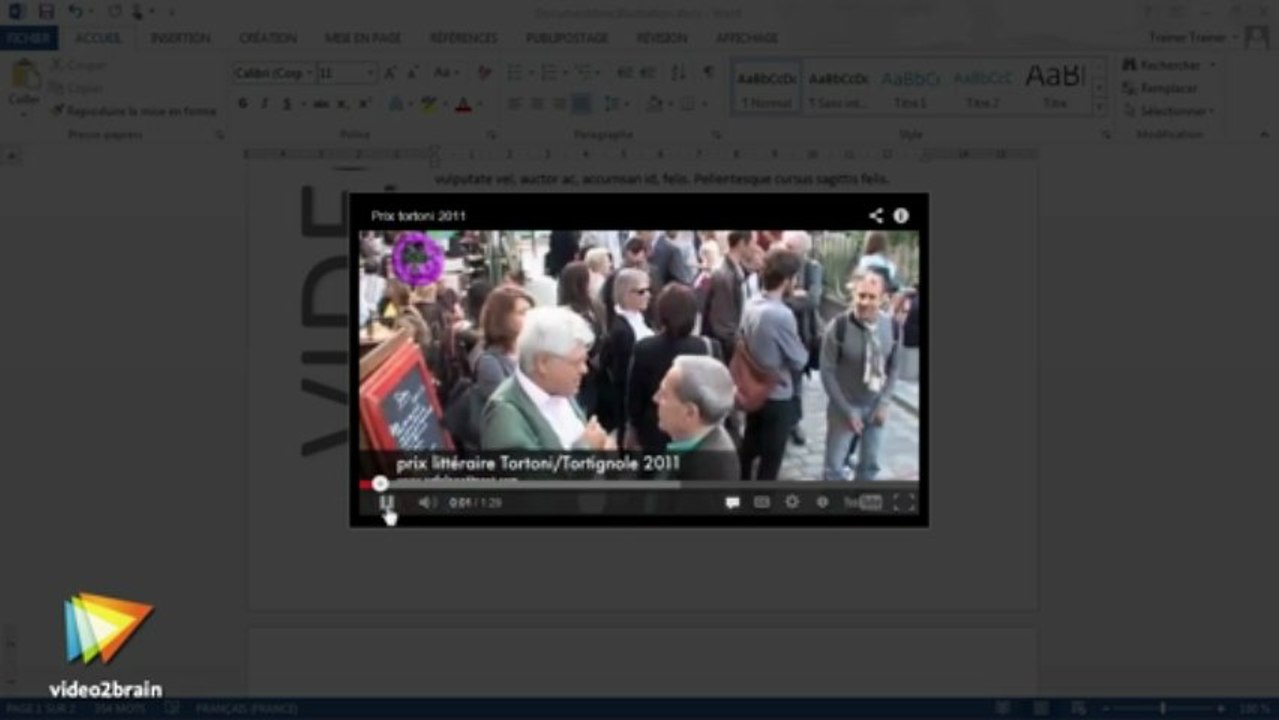This screenshot has width=1279, height=720.
Task: Switch the video to fullscreen
Action: pyautogui.click(x=904, y=502)
